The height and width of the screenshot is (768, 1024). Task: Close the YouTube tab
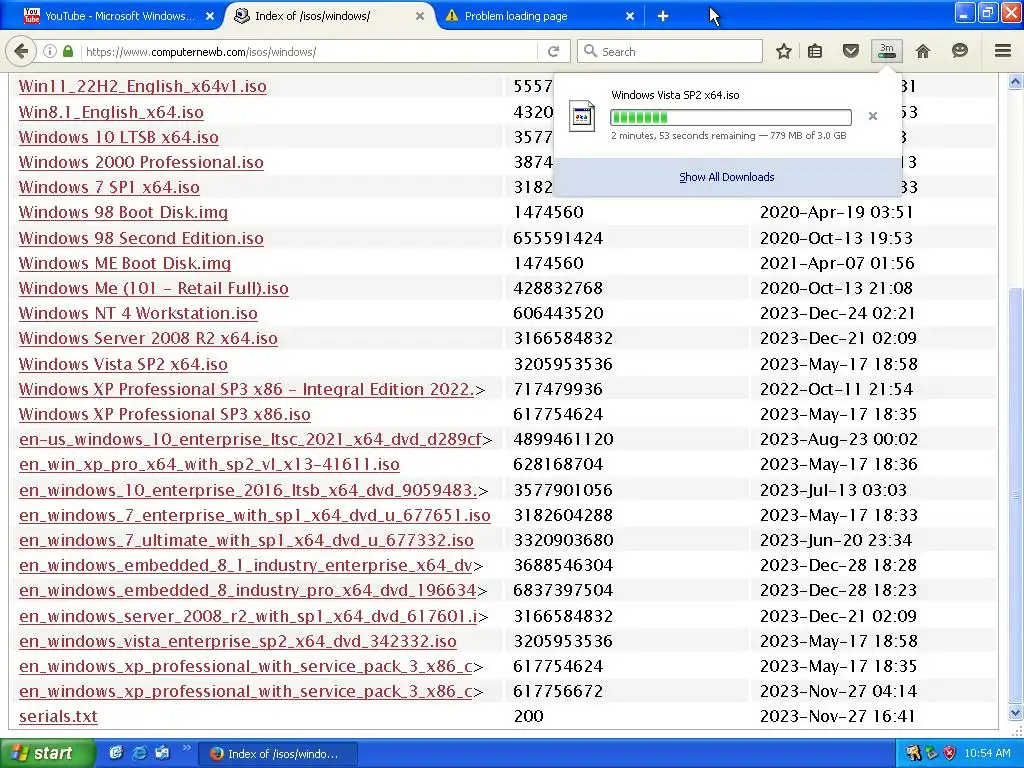click(210, 16)
